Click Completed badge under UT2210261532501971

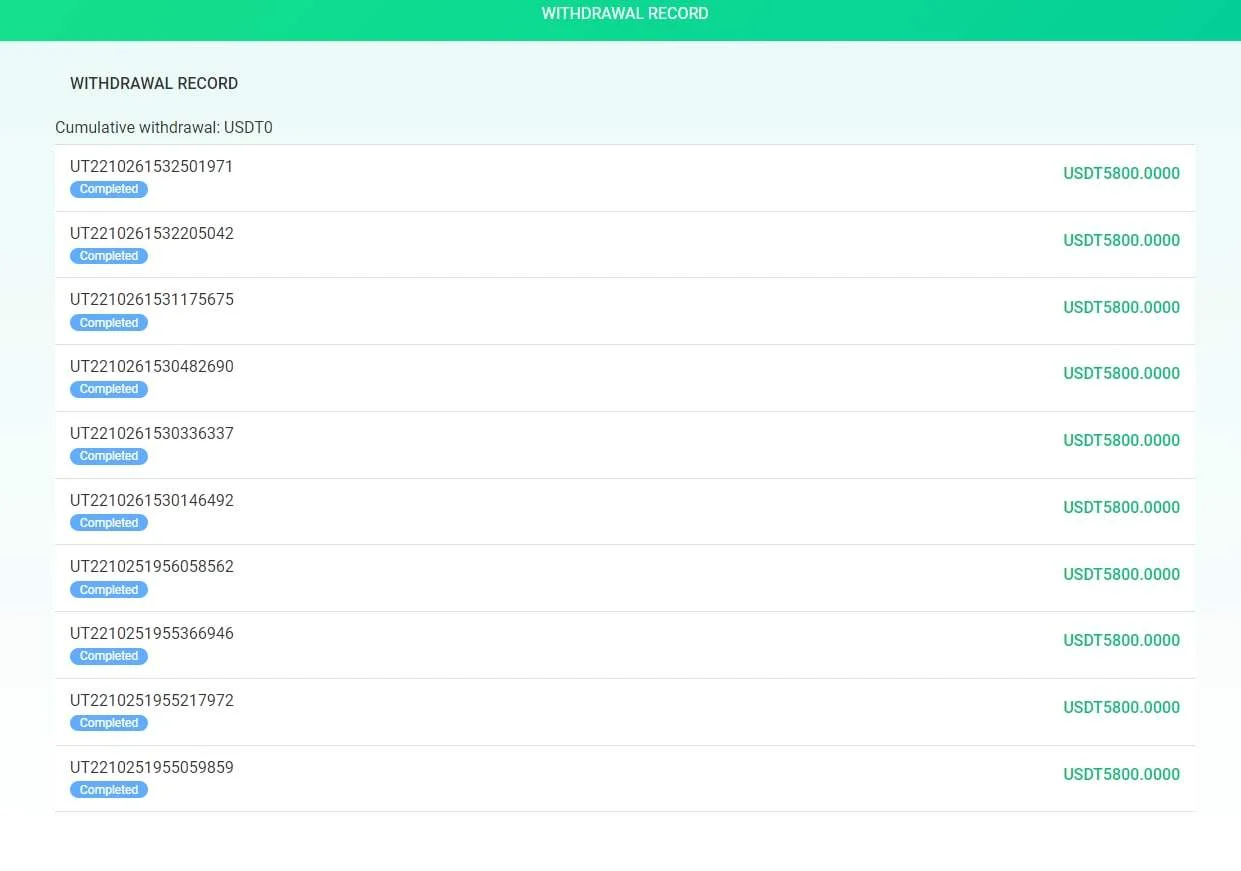point(109,189)
